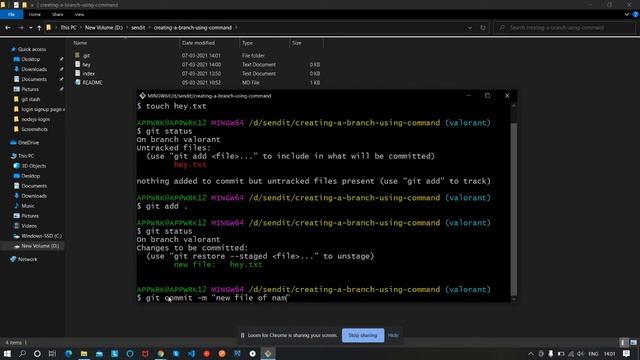Viewport: 640px width, 360px height.
Task: Select the index text file
Action: tap(88, 73)
